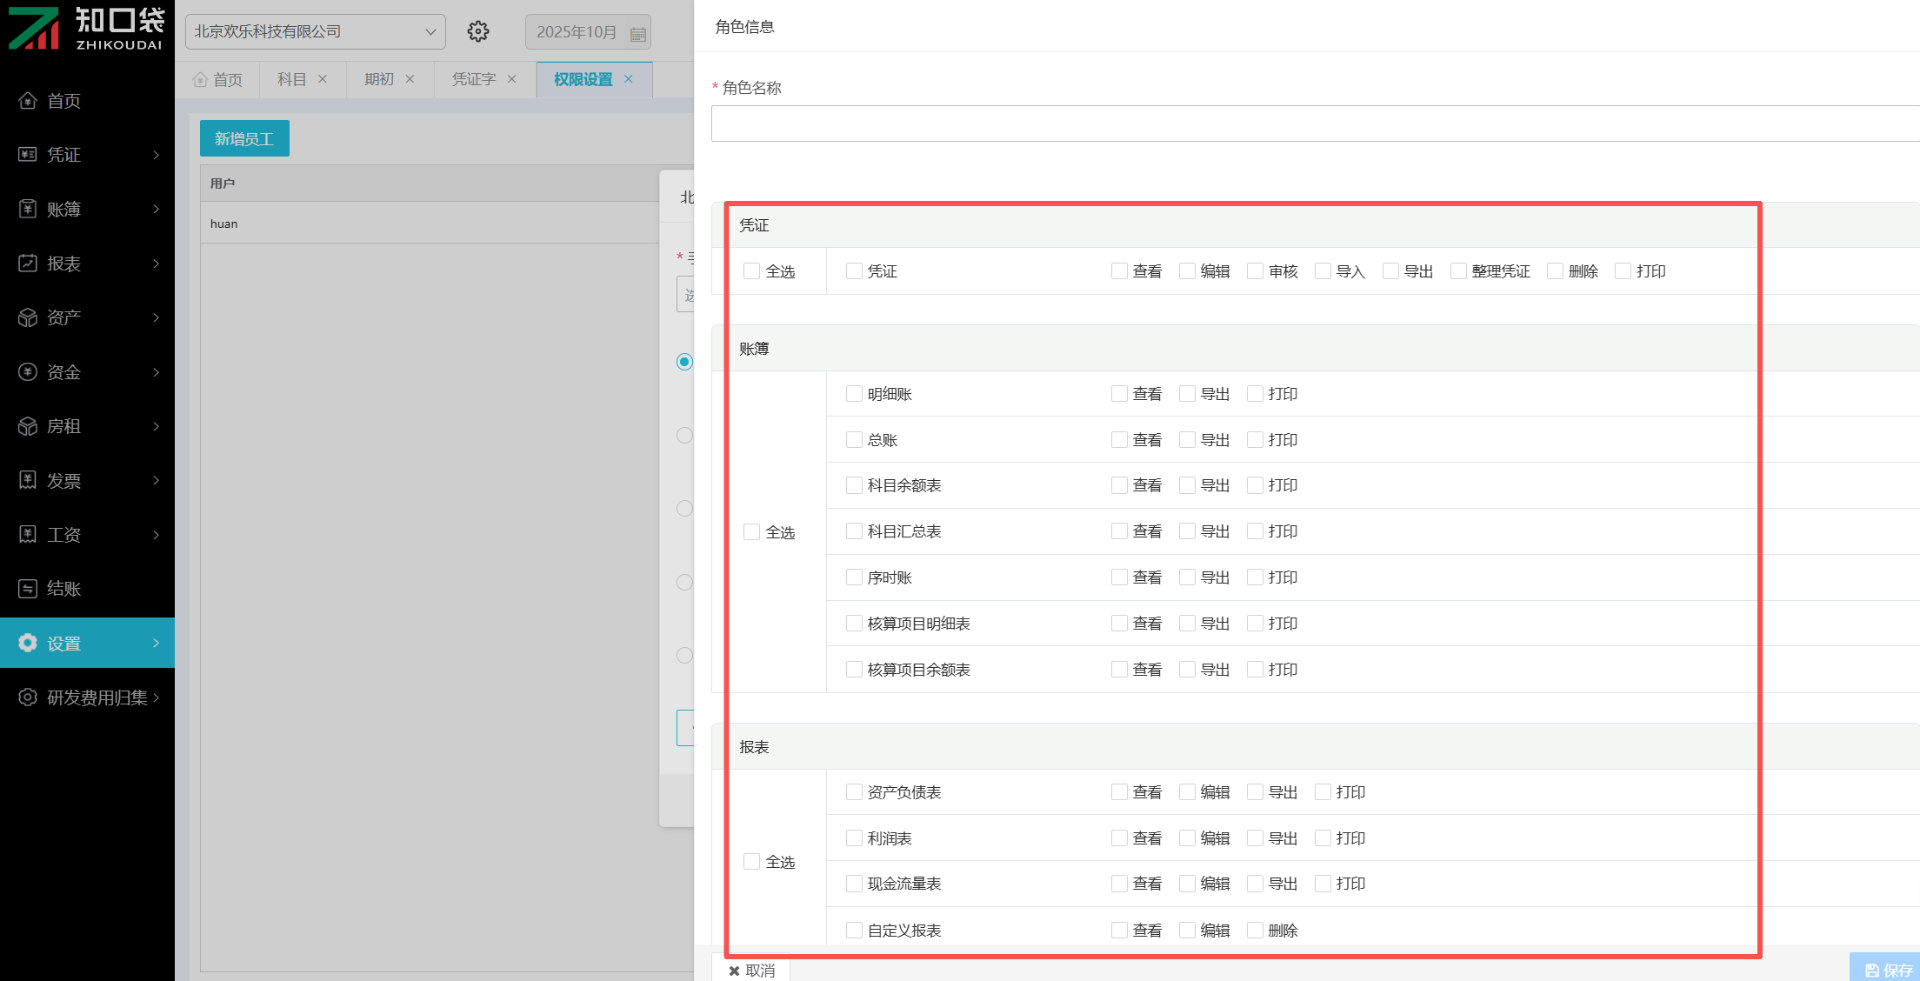Viewport: 1920px width, 981px height.
Task: Enable 审核 permission checkbox for 凭证
Action: pyautogui.click(x=1255, y=271)
